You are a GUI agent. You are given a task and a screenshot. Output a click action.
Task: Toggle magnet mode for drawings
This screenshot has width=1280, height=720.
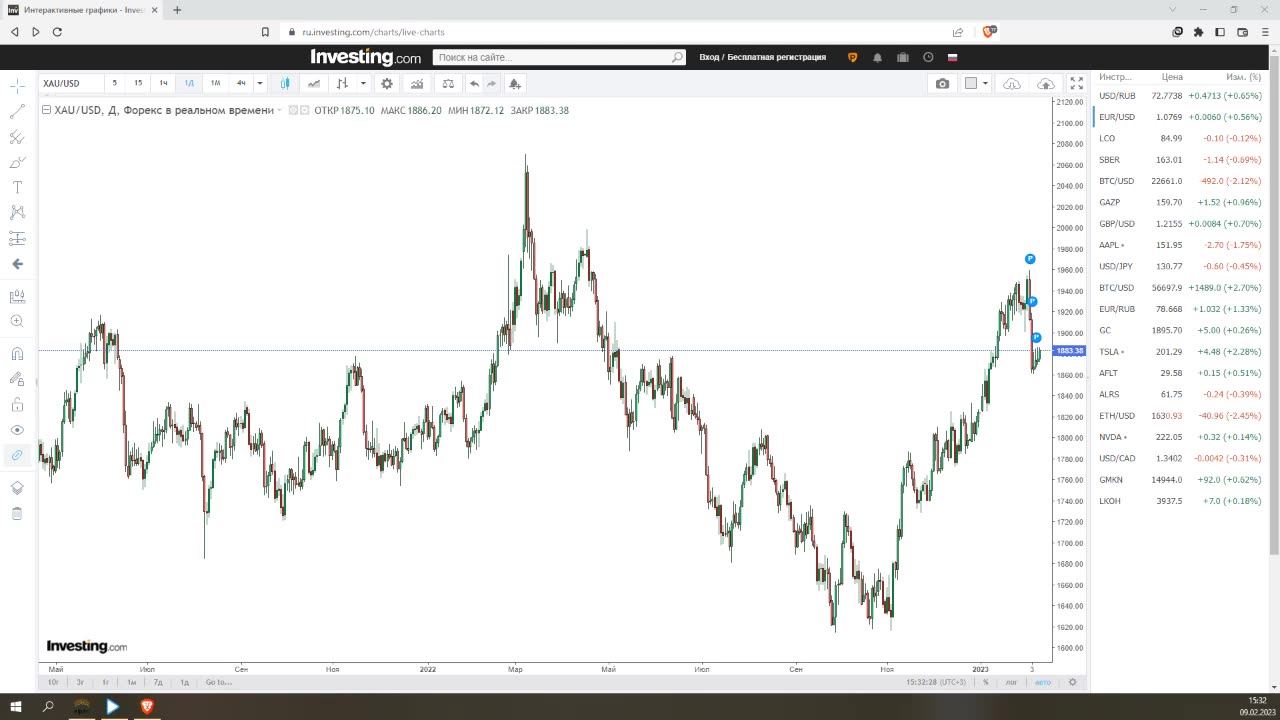pos(17,354)
